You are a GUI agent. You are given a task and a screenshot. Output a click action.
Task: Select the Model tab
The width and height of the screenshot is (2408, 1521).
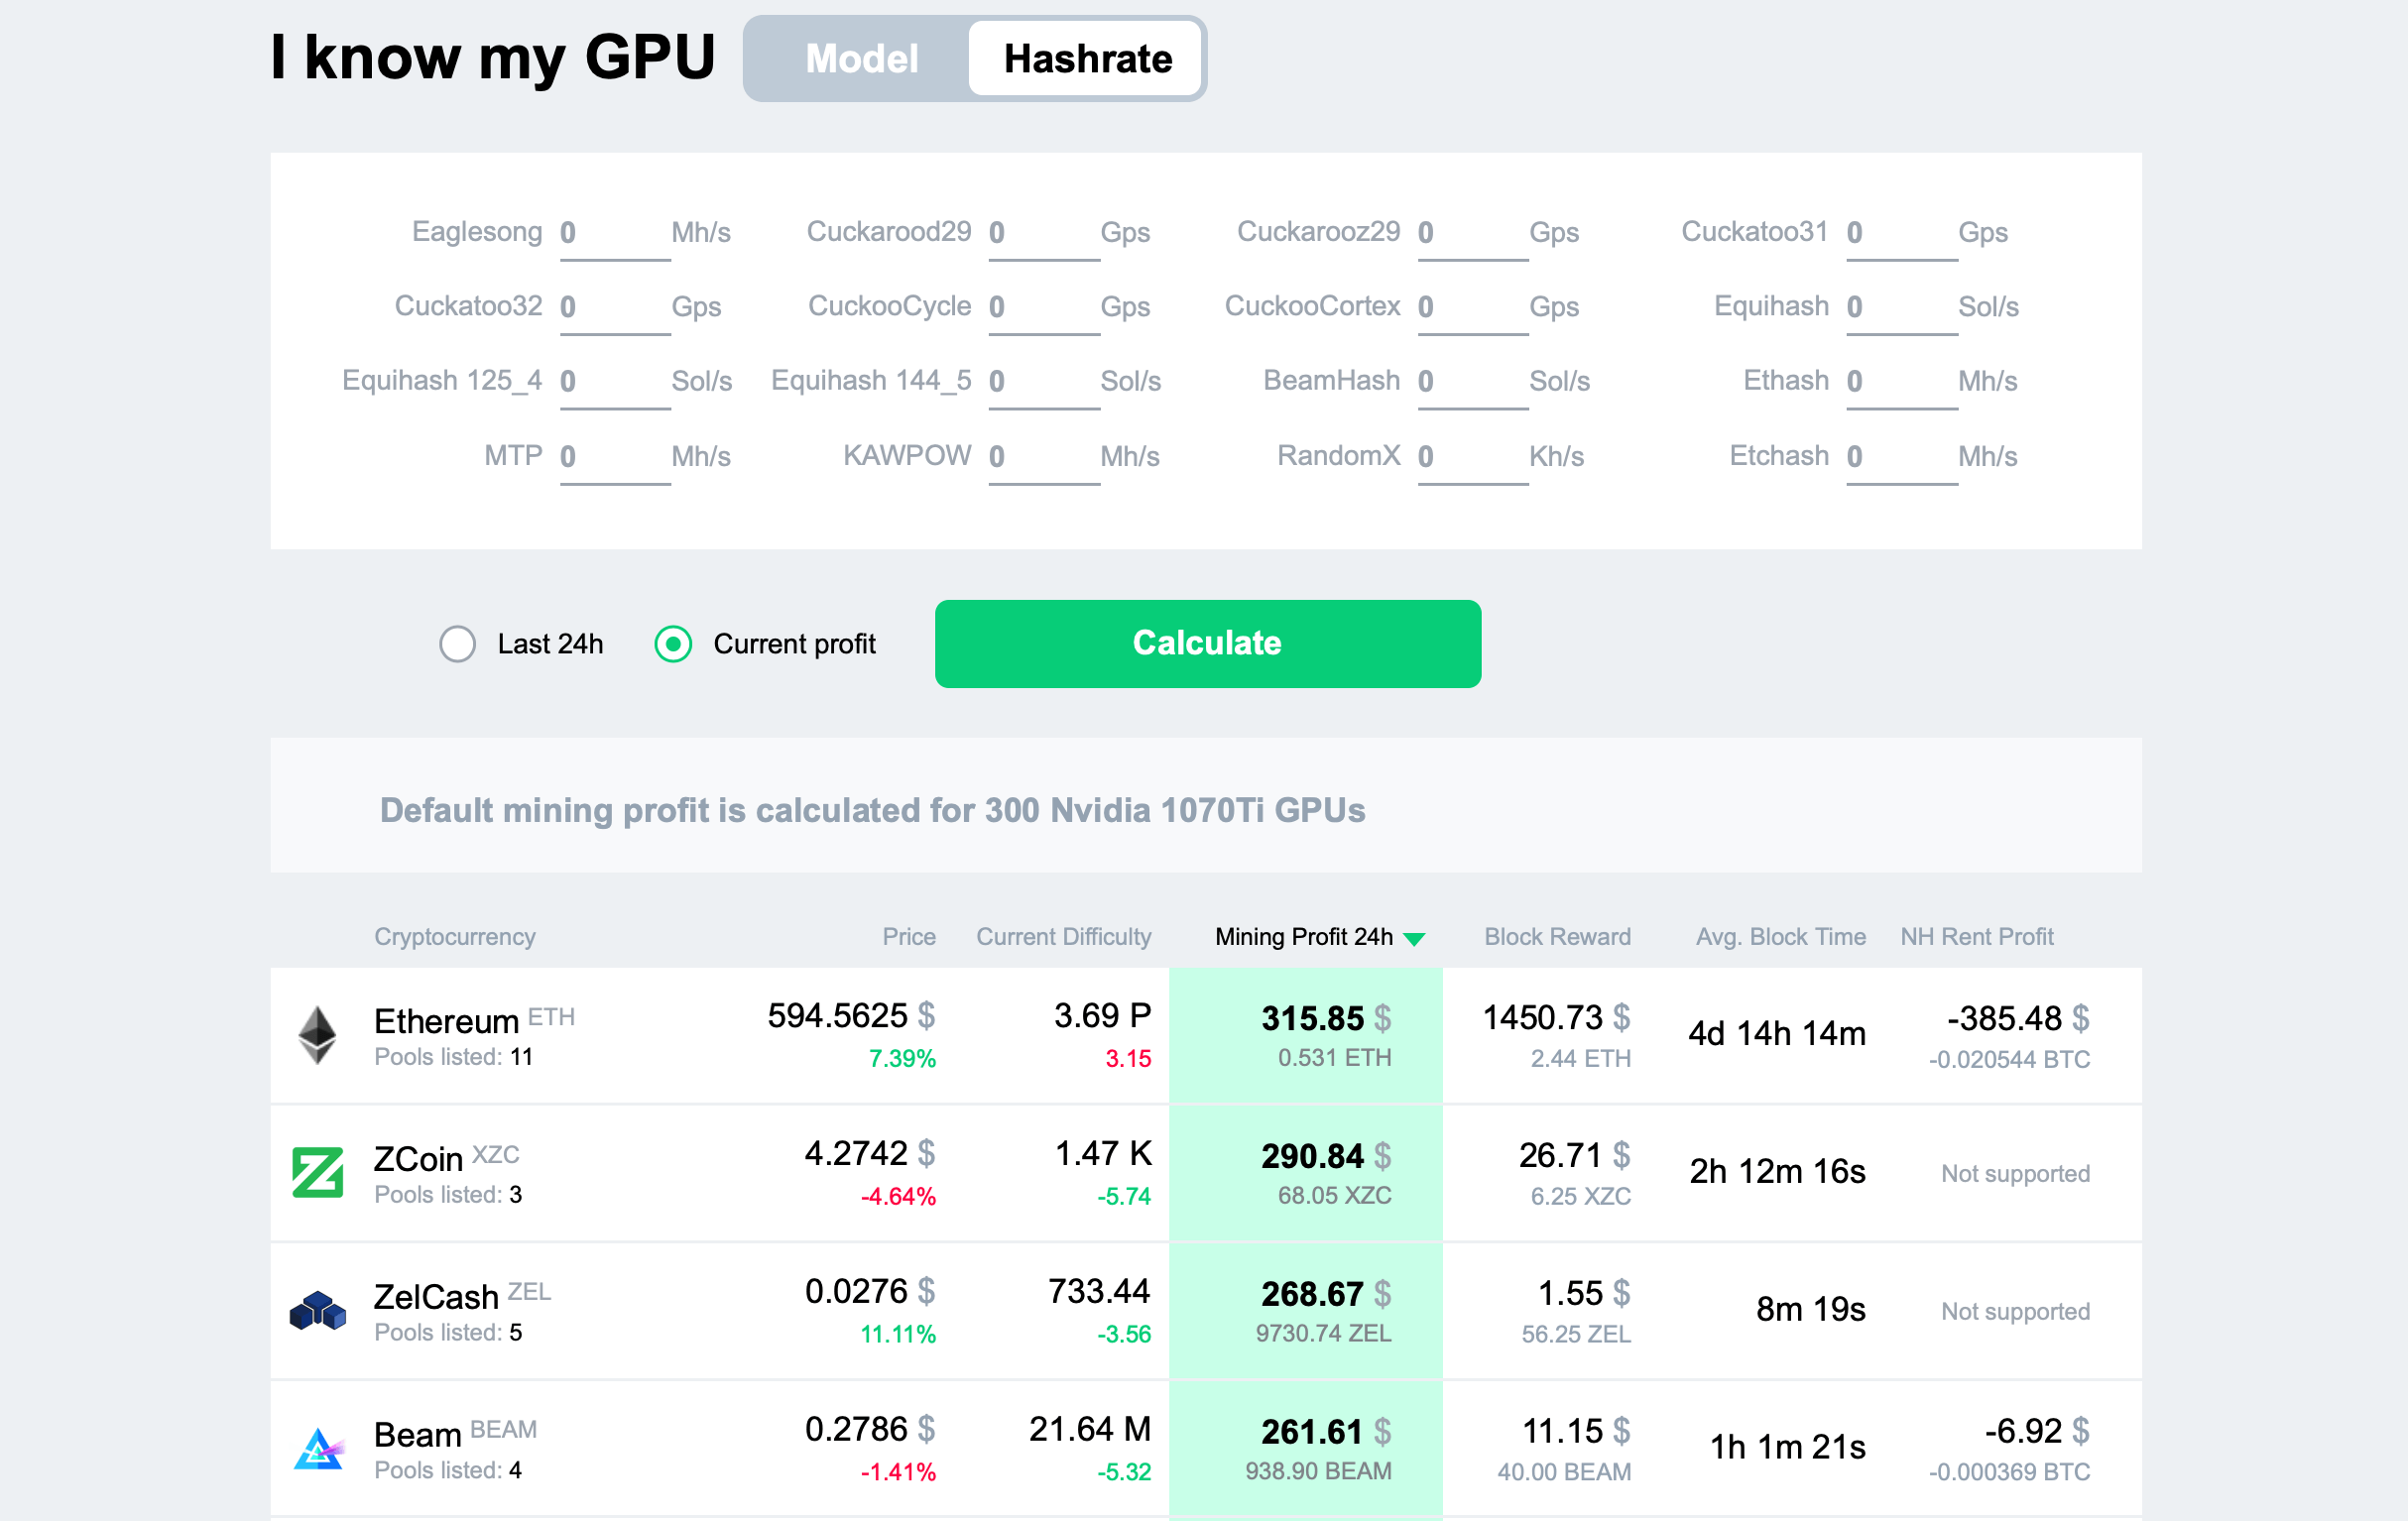(x=861, y=58)
